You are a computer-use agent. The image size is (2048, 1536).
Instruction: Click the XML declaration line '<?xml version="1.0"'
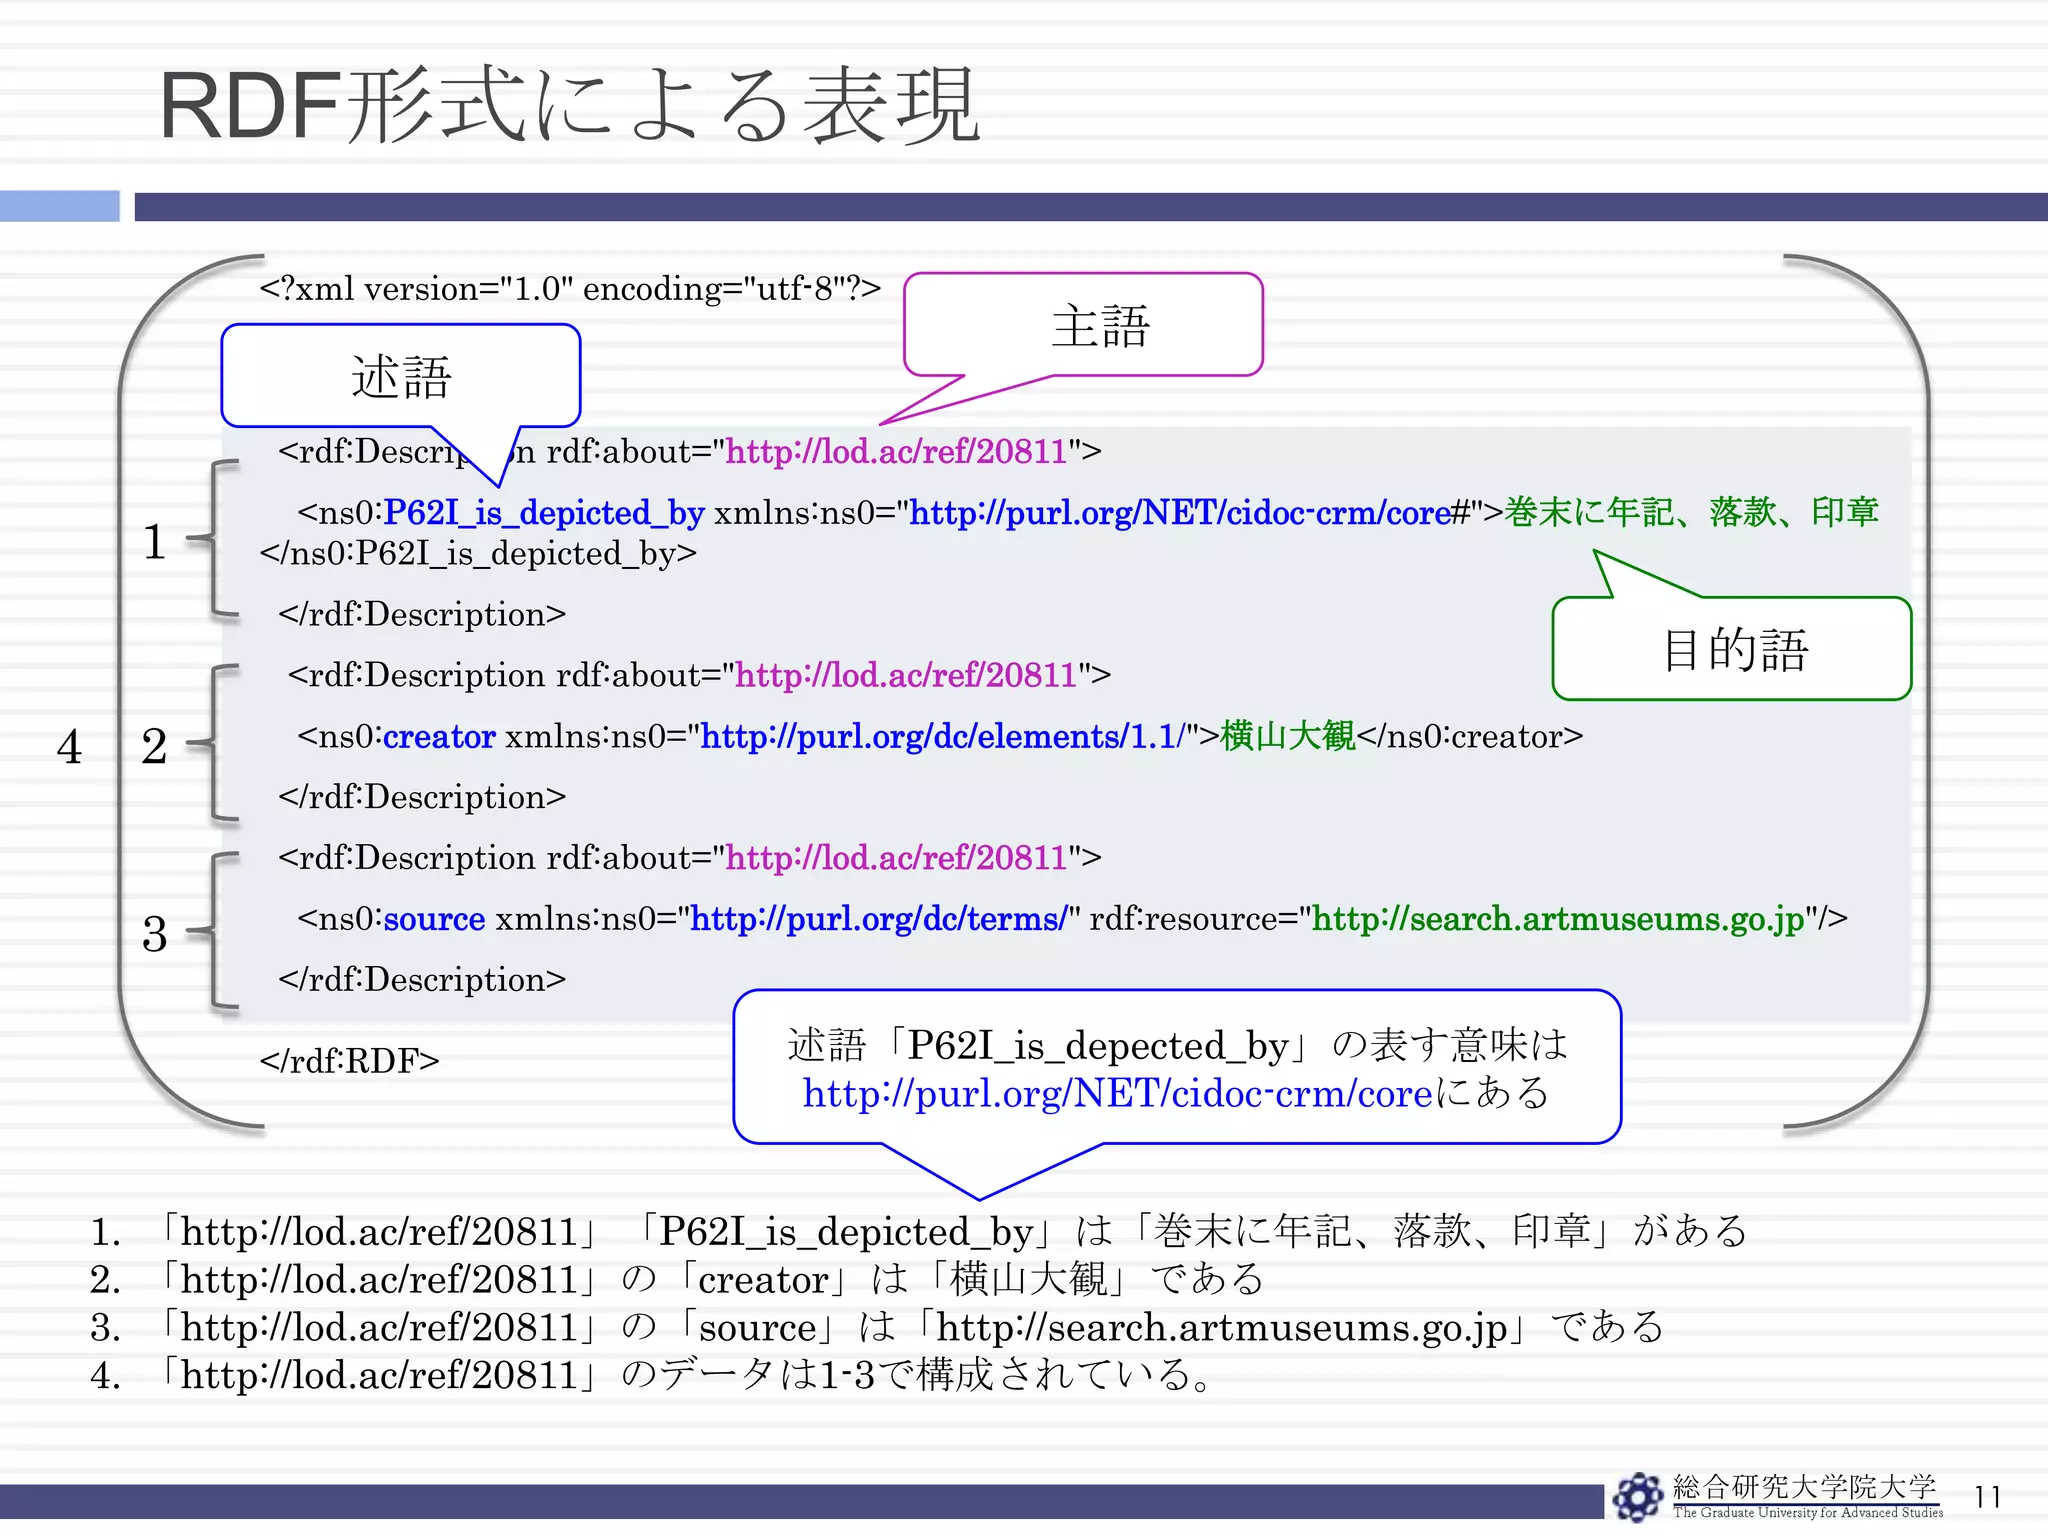570,289
